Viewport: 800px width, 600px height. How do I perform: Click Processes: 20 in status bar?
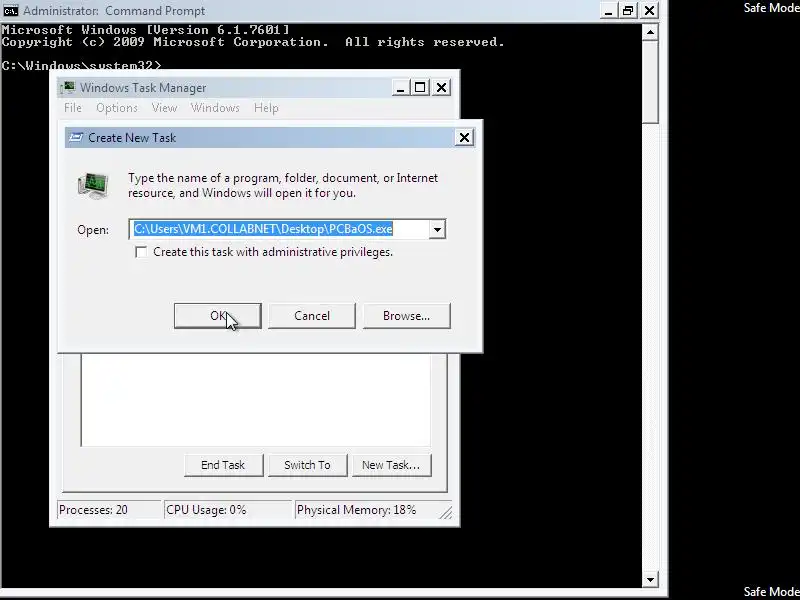click(109, 510)
